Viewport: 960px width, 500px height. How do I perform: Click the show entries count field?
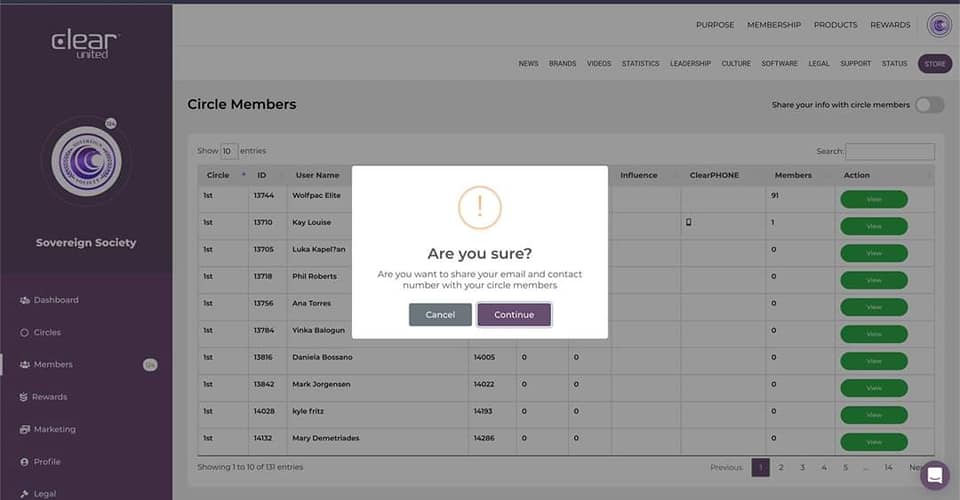229,151
